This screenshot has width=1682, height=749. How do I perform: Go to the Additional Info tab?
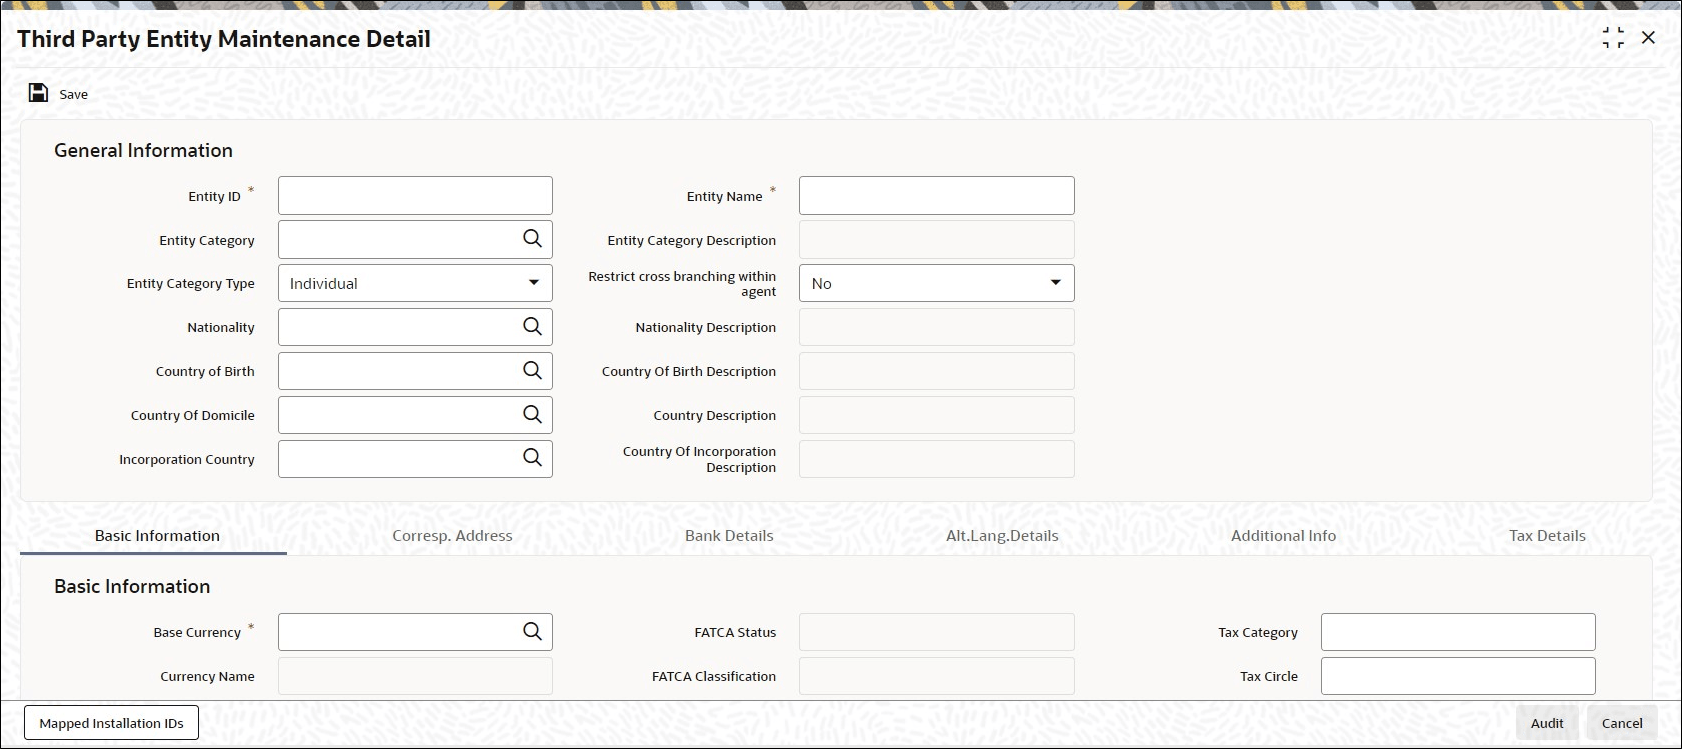click(1283, 536)
